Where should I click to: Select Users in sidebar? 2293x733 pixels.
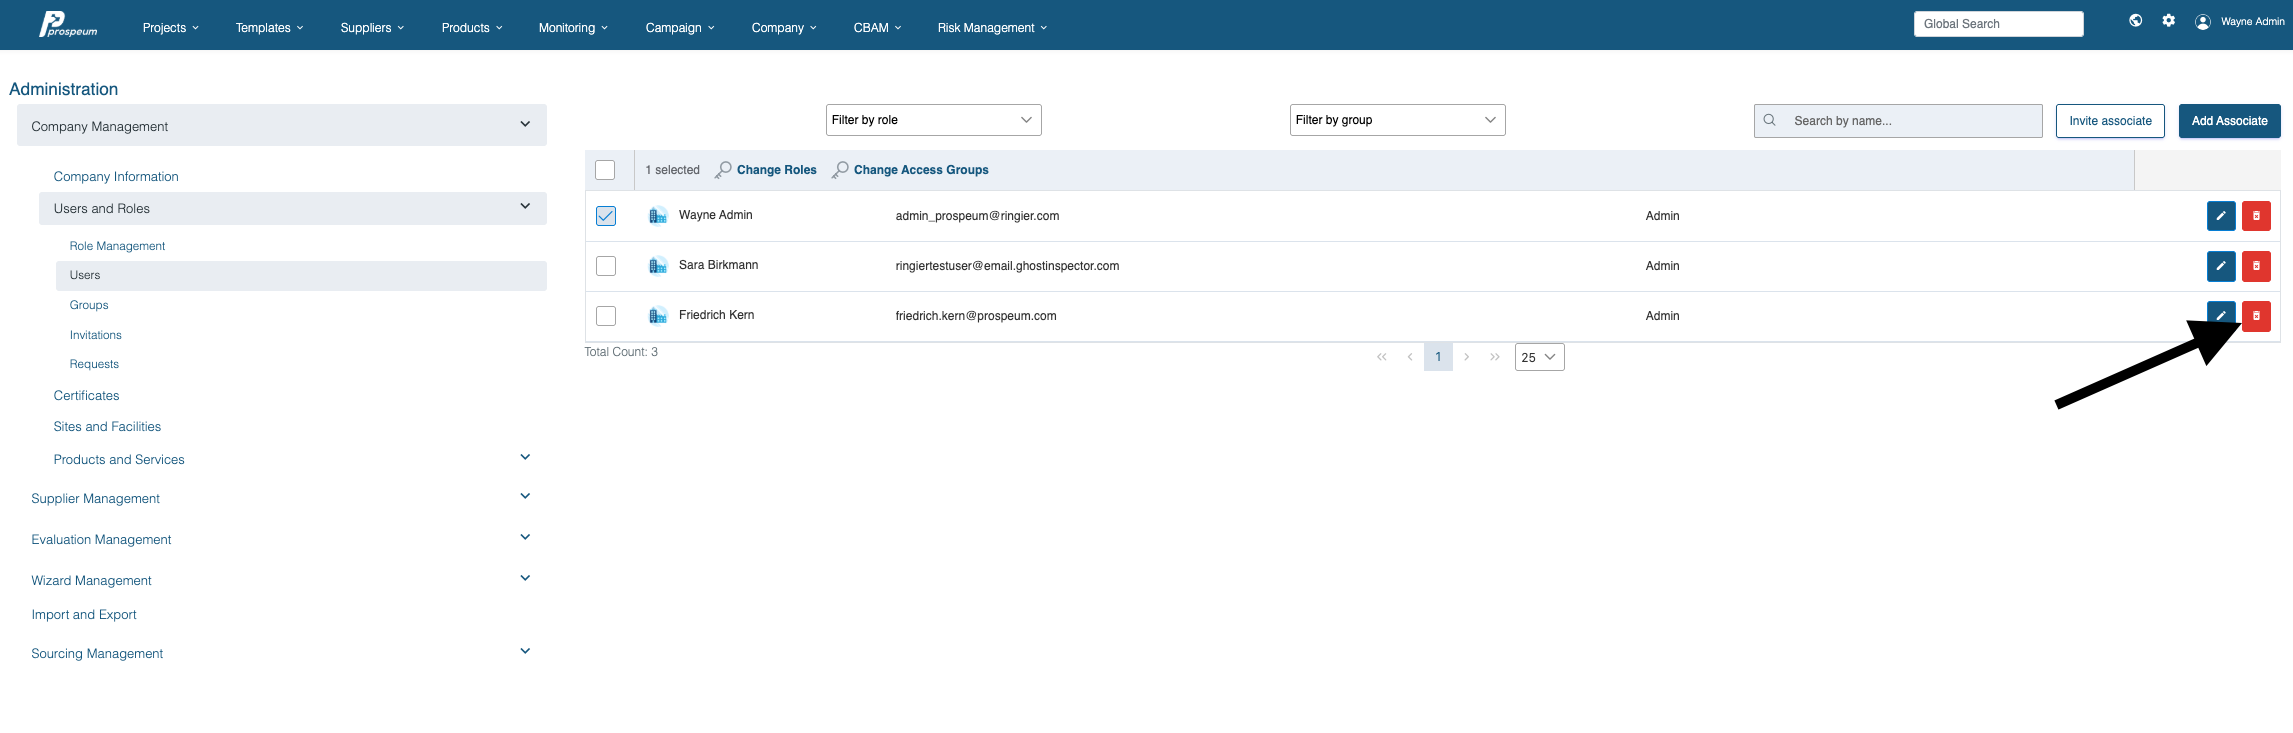click(301, 275)
